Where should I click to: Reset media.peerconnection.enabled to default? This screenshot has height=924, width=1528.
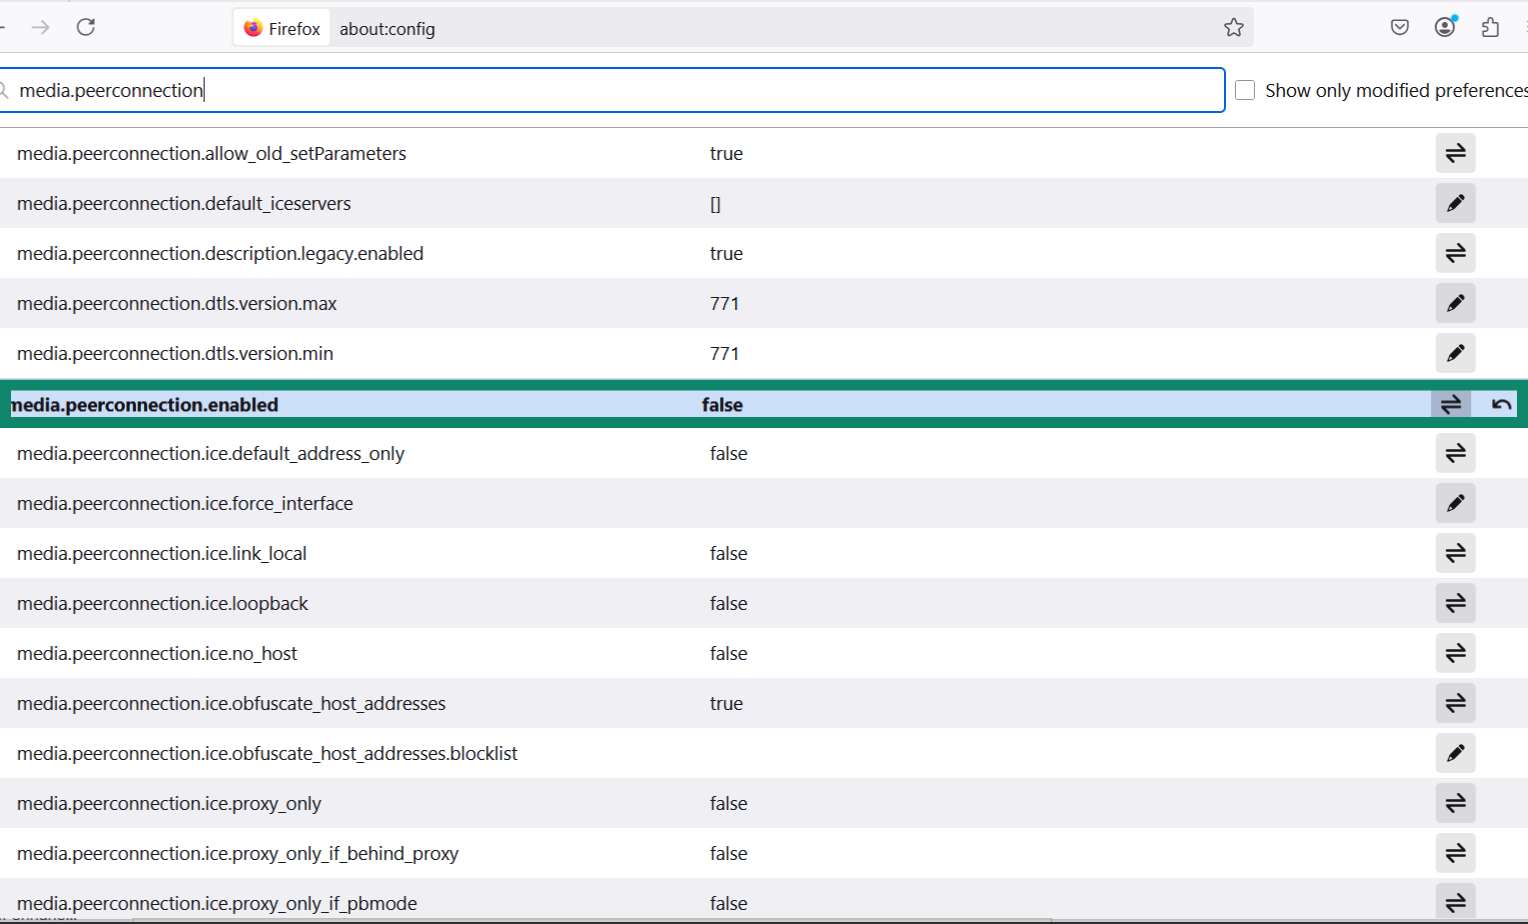point(1499,404)
